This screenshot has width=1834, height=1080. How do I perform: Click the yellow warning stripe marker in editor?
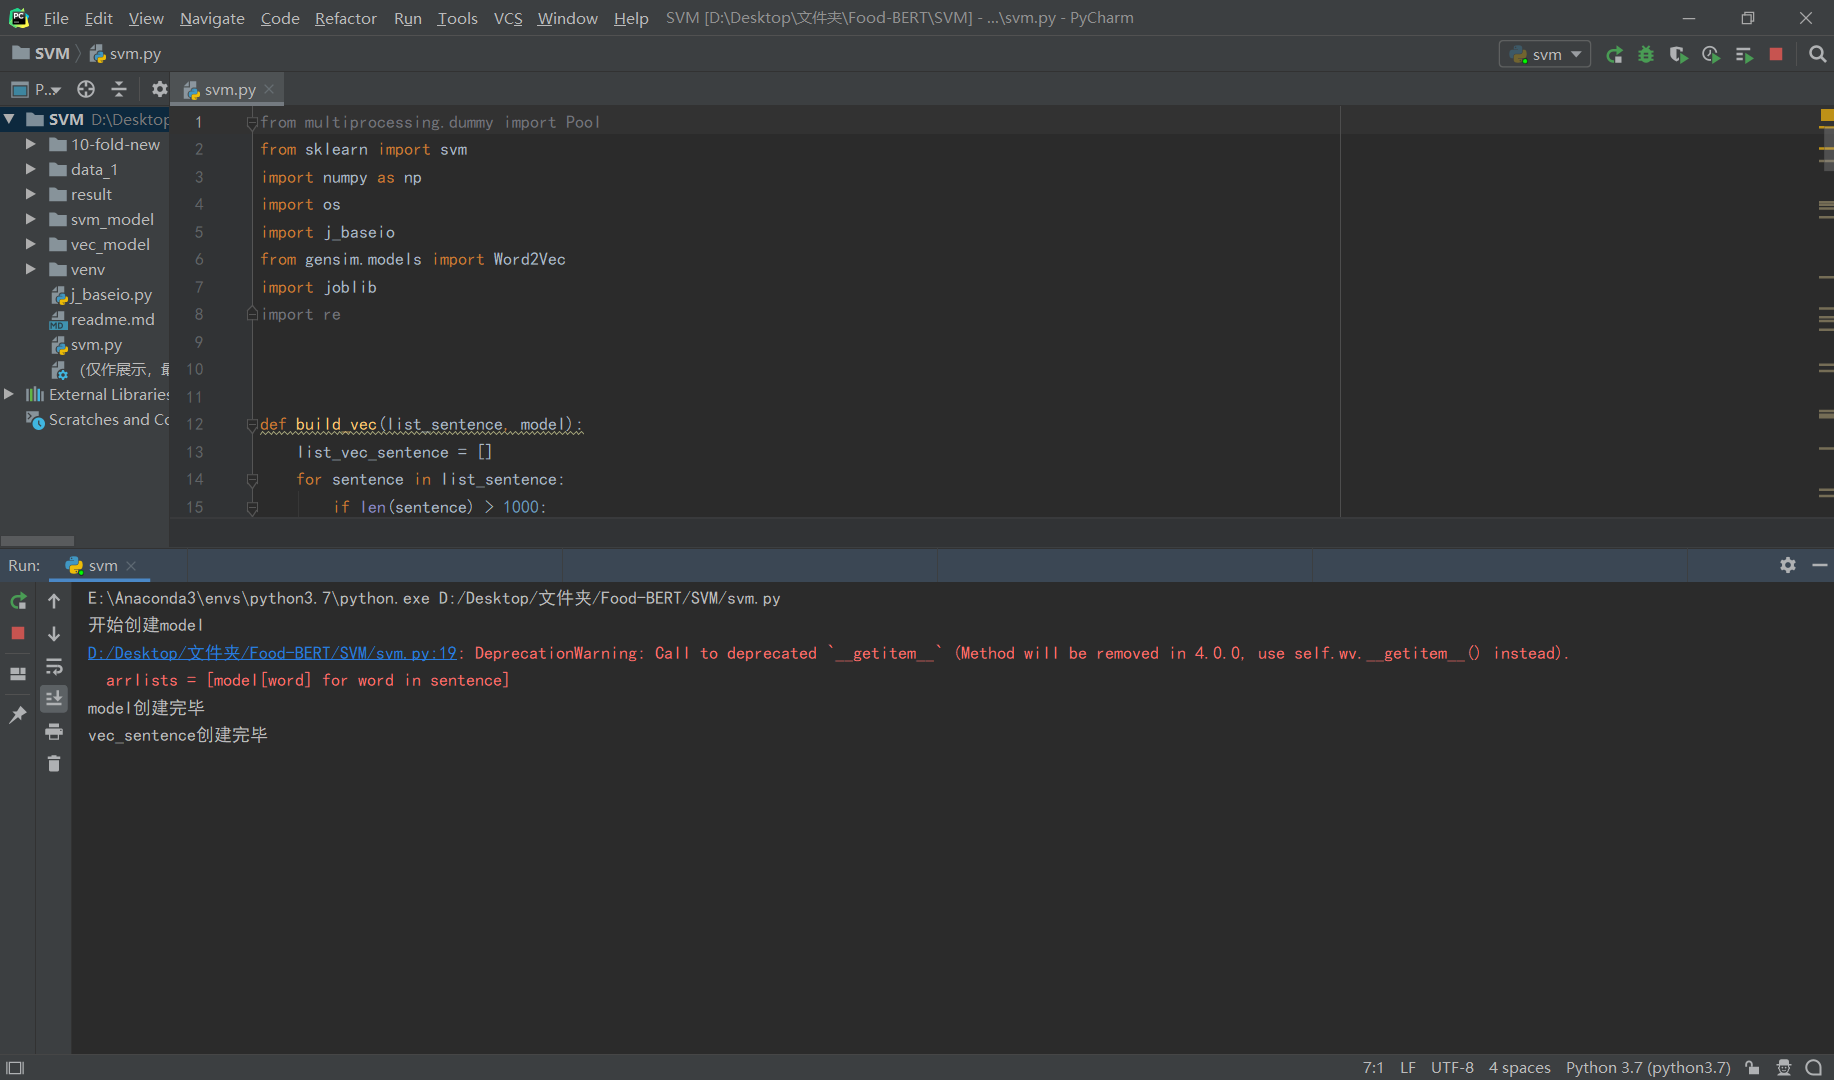coord(1826,116)
